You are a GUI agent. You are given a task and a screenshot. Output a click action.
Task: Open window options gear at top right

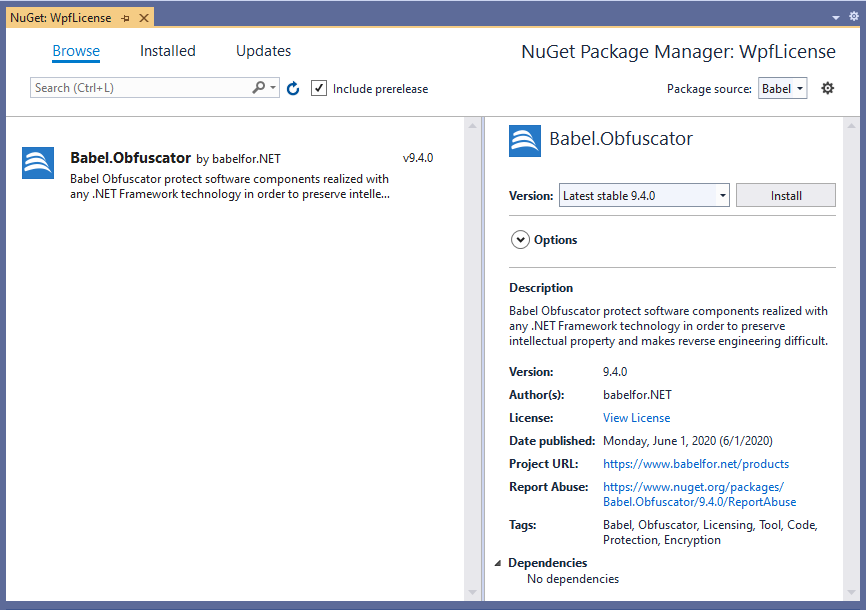pyautogui.click(x=854, y=17)
